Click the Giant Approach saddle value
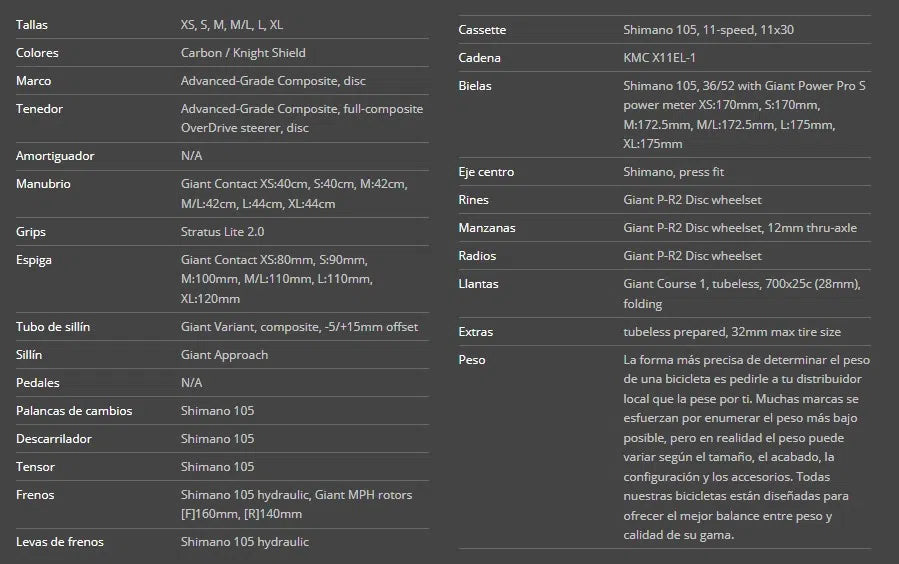This screenshot has height=564, width=899. click(x=224, y=355)
